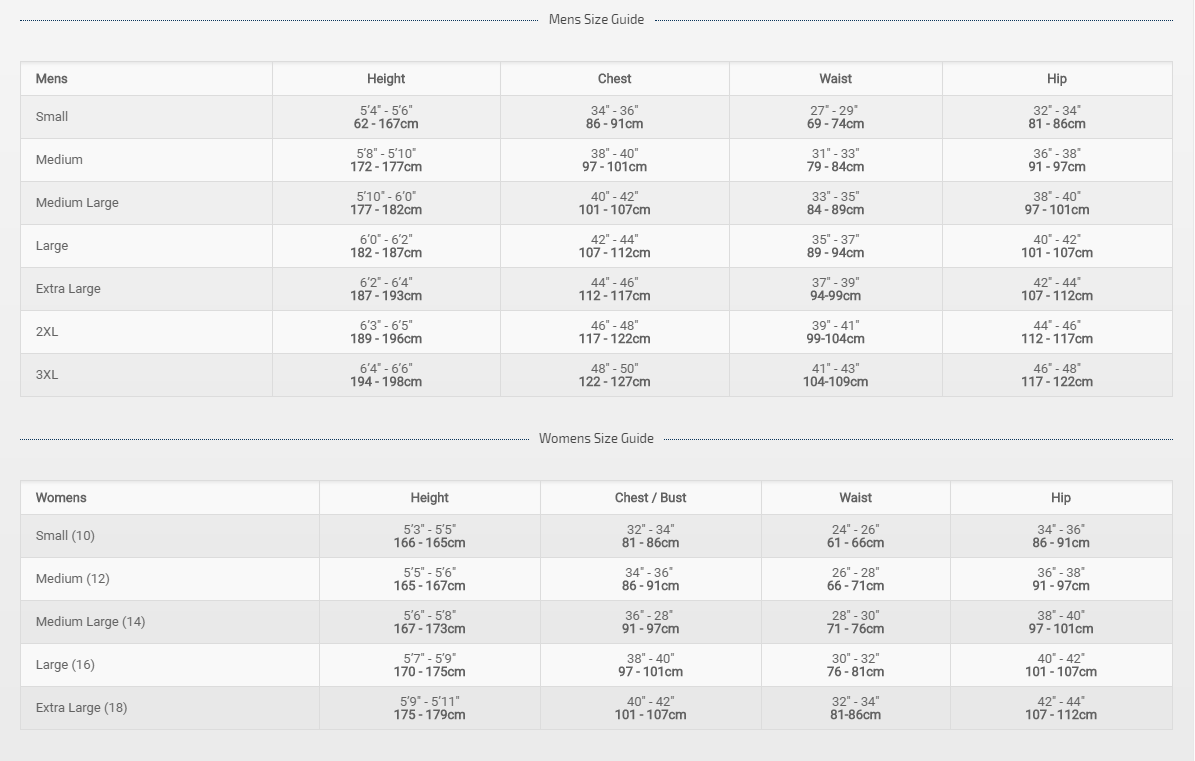Click the Chest / Bust column header

650,498
